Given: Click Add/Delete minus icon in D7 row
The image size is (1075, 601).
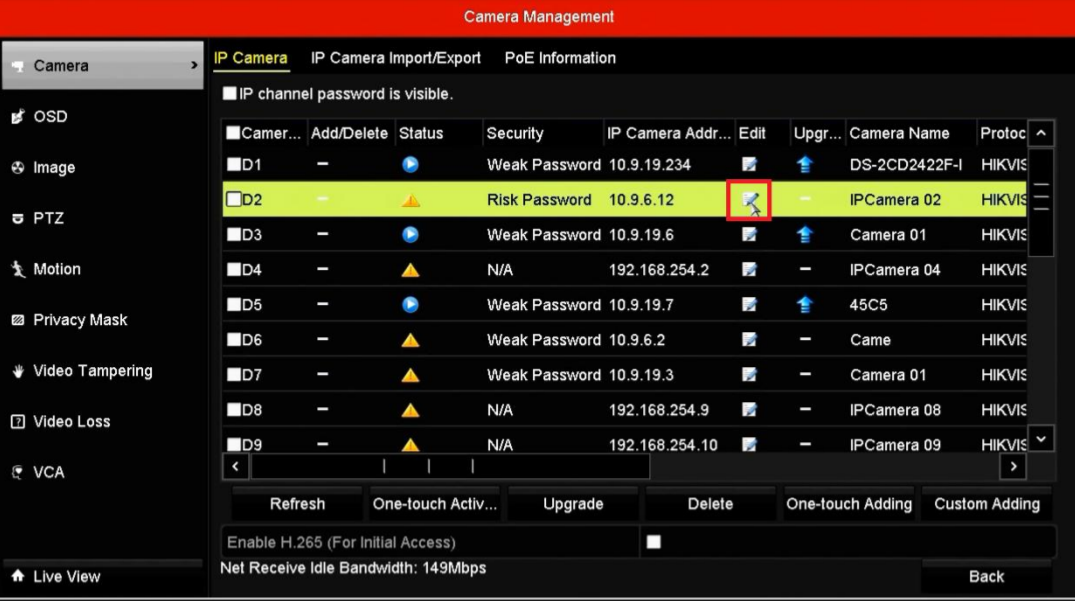Looking at the screenshot, I should click(x=322, y=374).
